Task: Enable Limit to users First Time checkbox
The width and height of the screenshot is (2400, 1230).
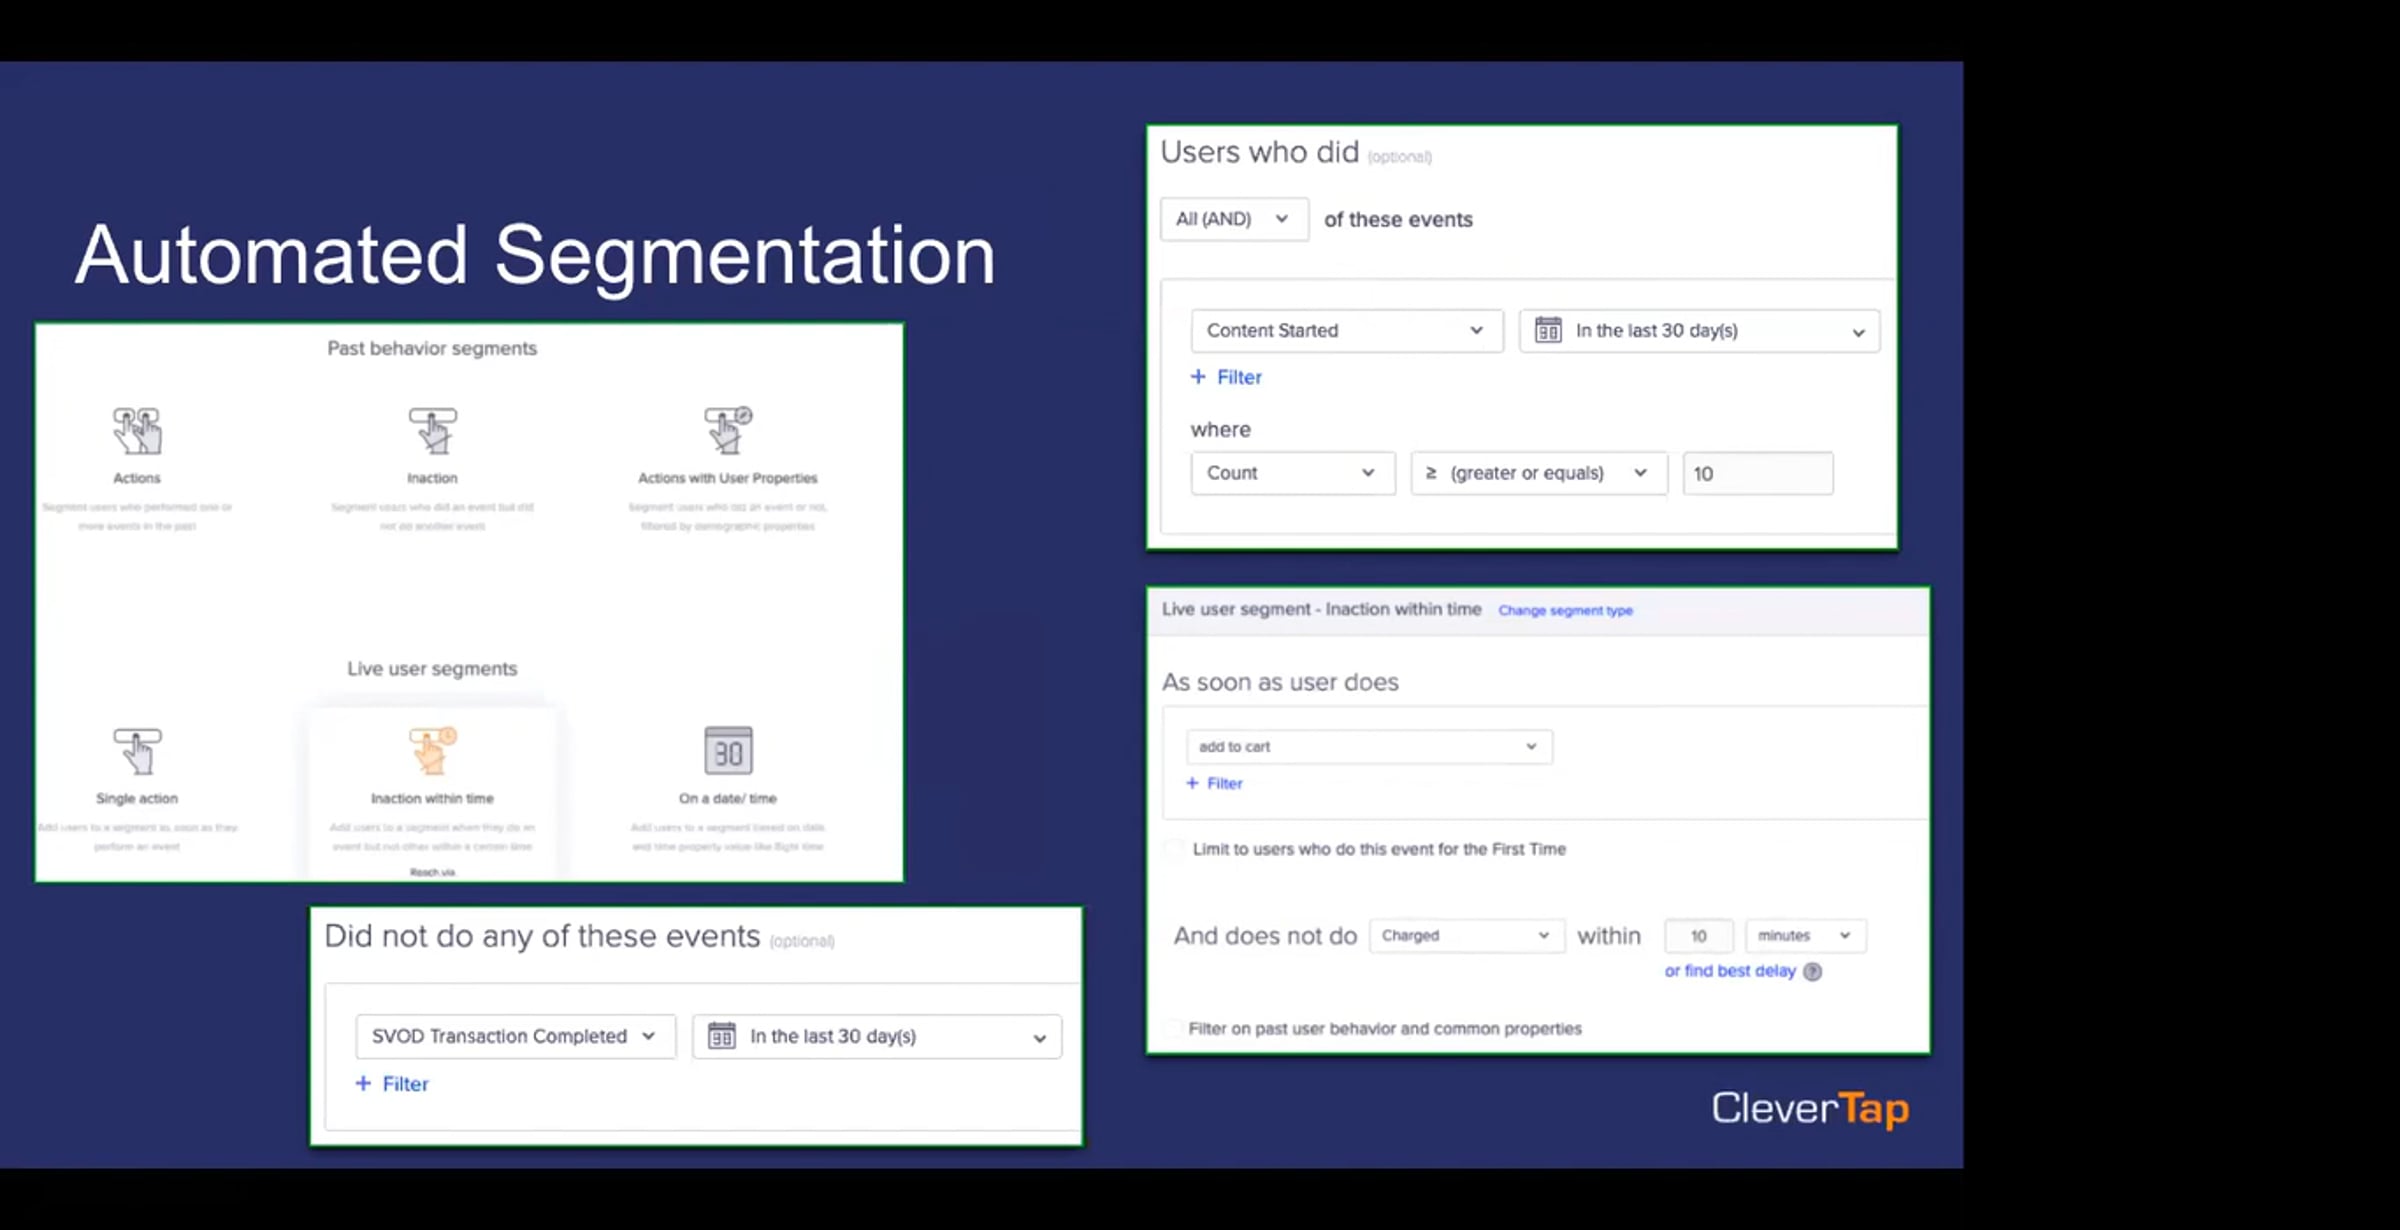Action: click(1174, 849)
